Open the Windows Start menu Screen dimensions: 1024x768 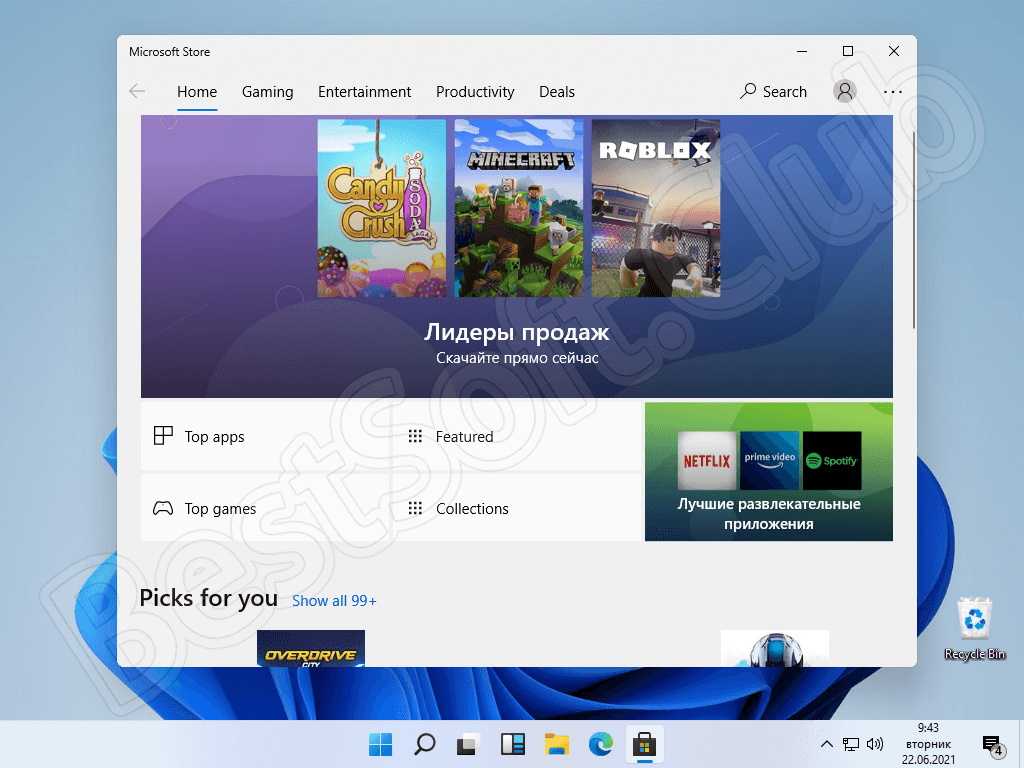[380, 744]
